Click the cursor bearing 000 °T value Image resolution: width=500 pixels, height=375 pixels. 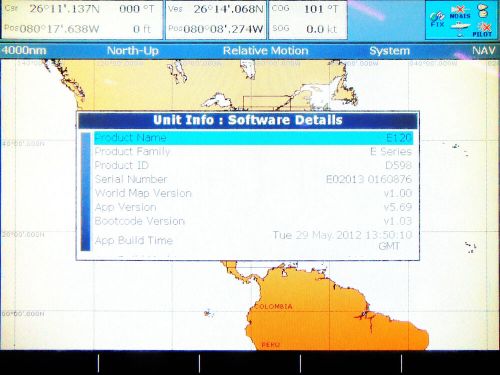click(137, 9)
